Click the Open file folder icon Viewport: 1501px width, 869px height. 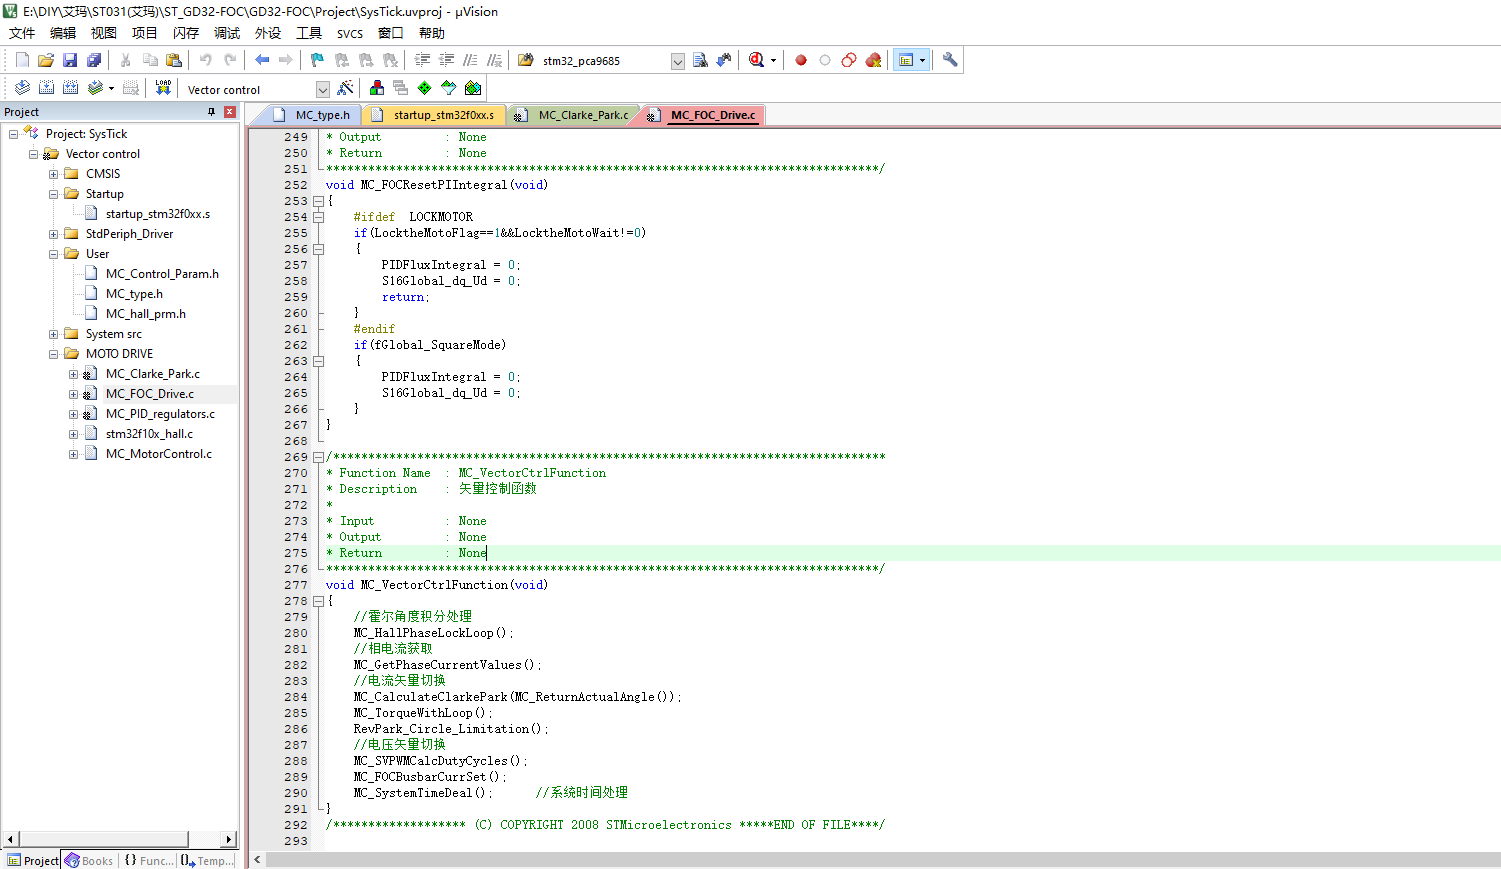(x=46, y=60)
